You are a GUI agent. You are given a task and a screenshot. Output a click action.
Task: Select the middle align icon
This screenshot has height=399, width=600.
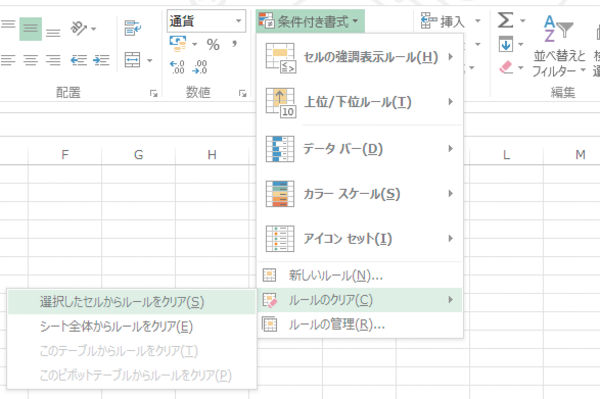coord(31,29)
